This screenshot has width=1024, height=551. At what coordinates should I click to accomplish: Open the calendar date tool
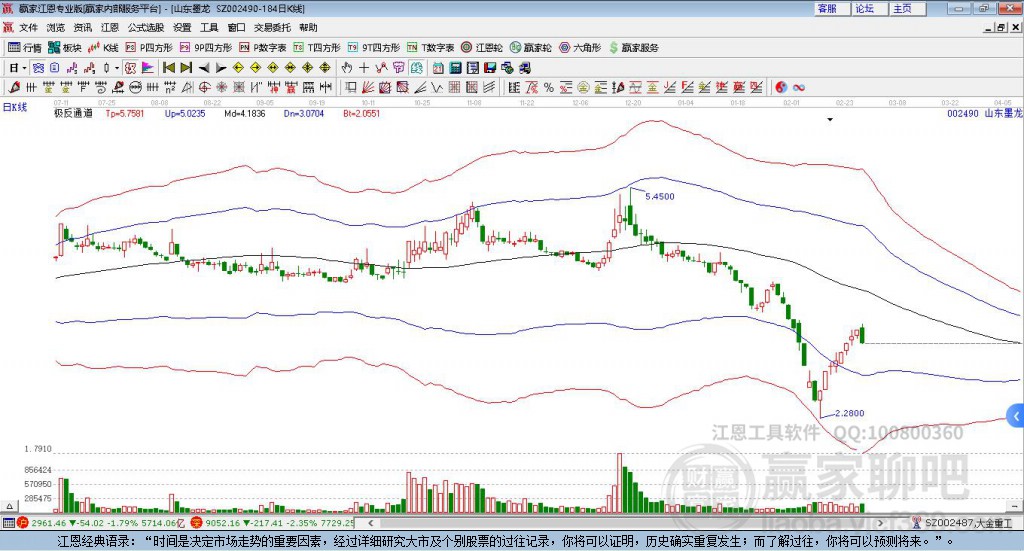pos(438,68)
